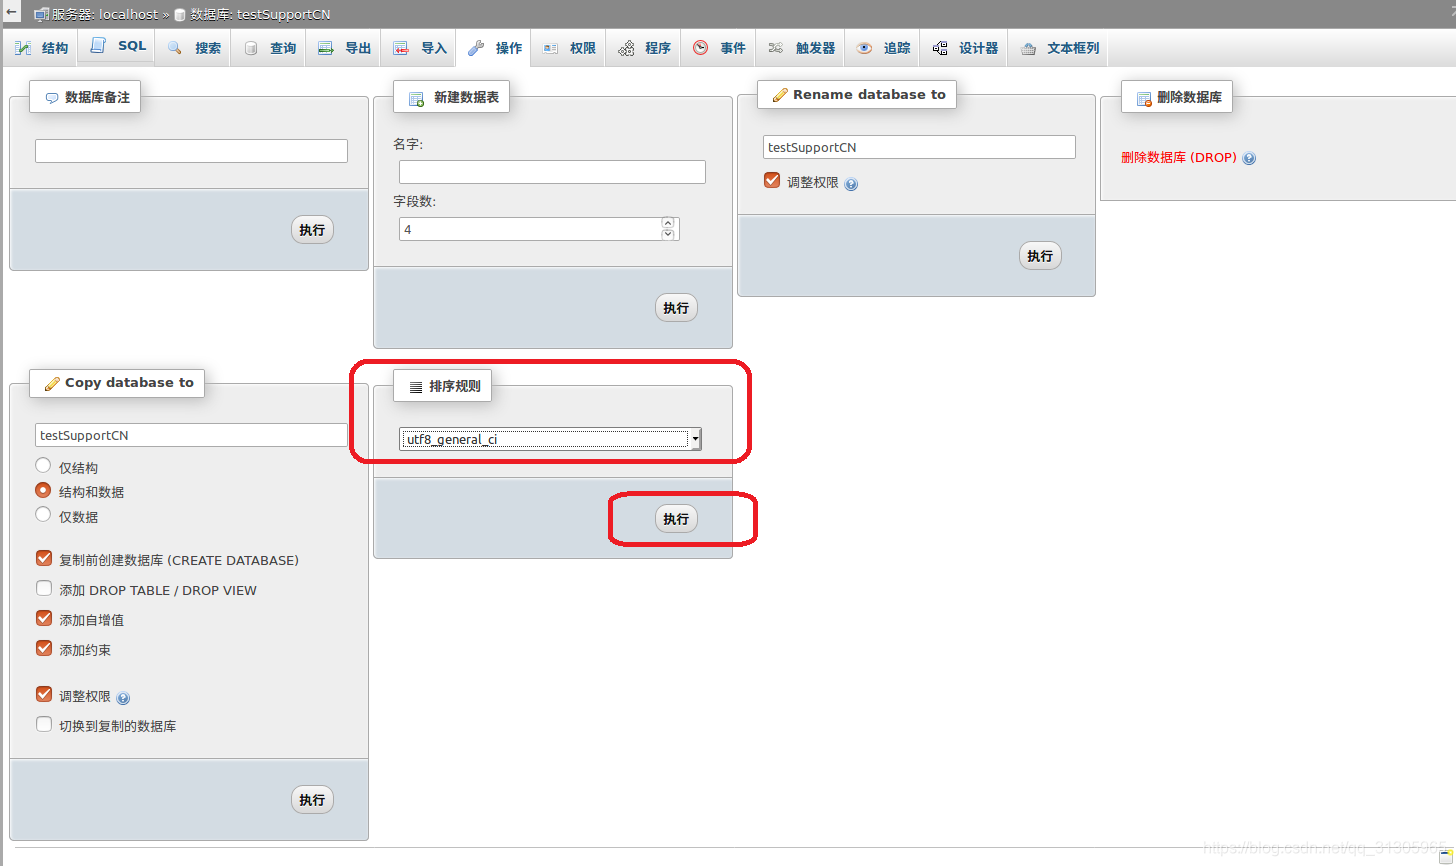Click the SQL tab icon
The image size is (1456, 866).
98,46
